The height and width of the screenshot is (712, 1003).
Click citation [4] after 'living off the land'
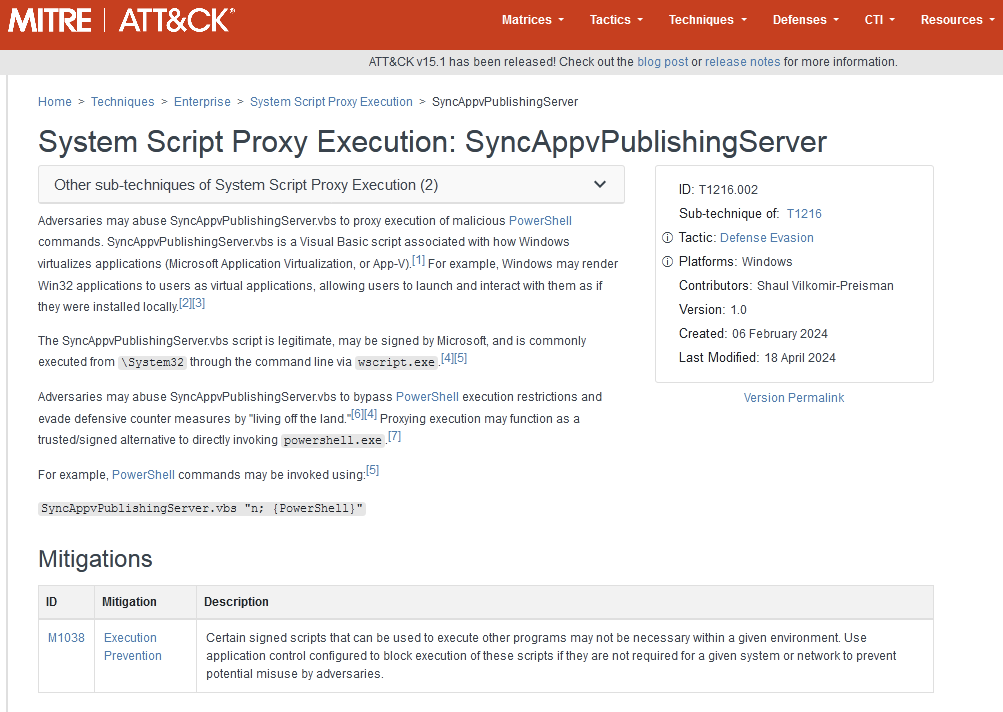[371, 414]
